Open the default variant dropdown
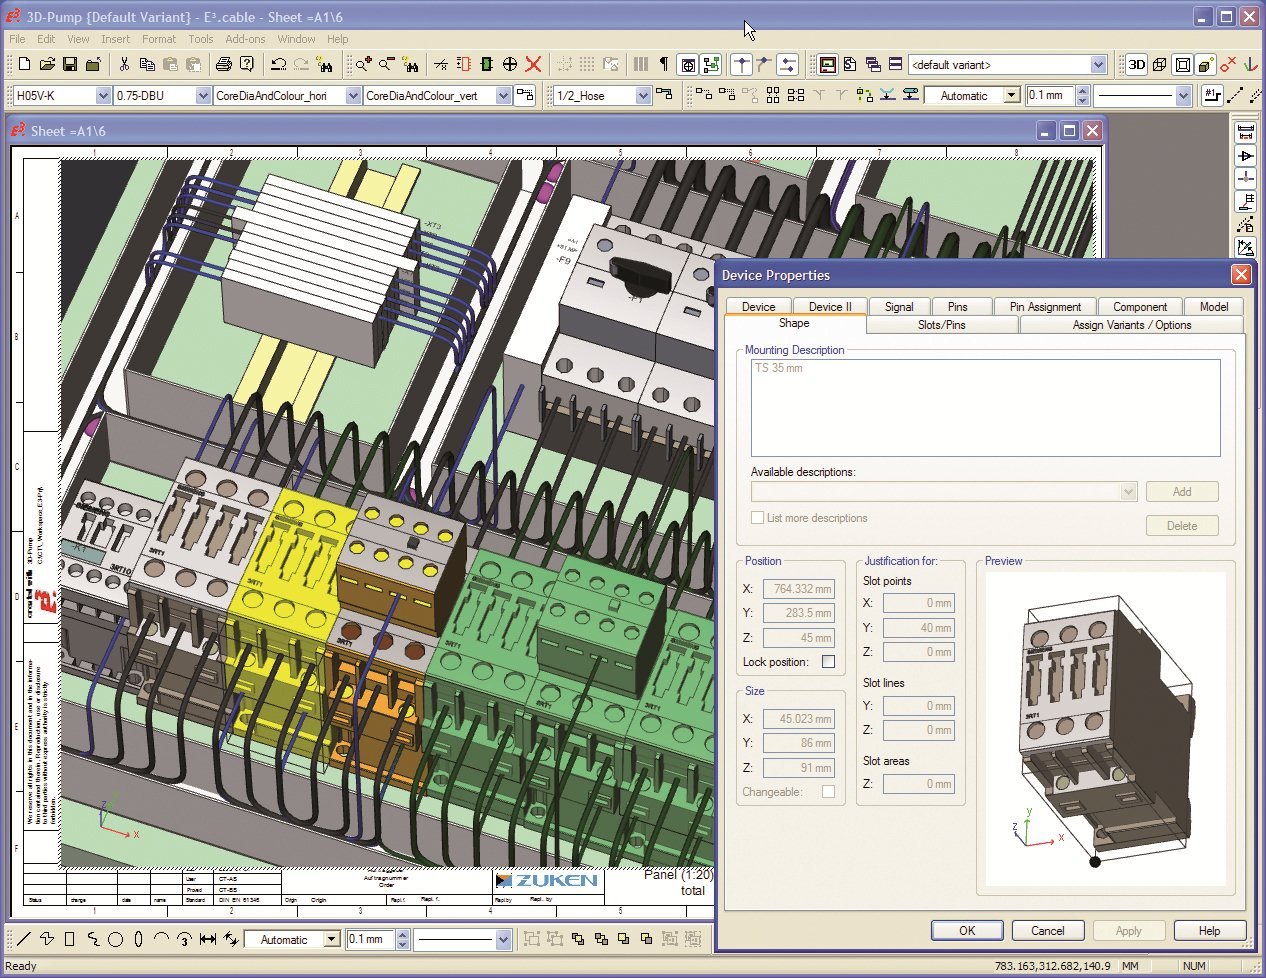Screen dimensions: 1266x978 1098,65
